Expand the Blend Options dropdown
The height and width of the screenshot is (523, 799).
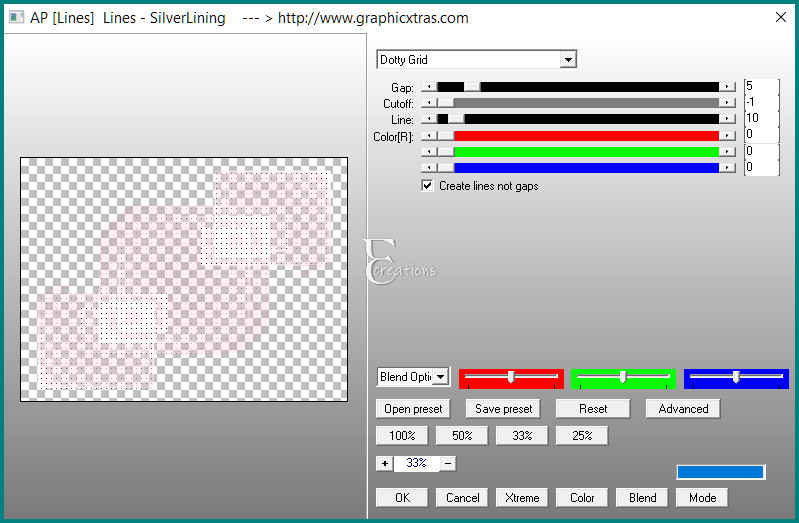441,377
